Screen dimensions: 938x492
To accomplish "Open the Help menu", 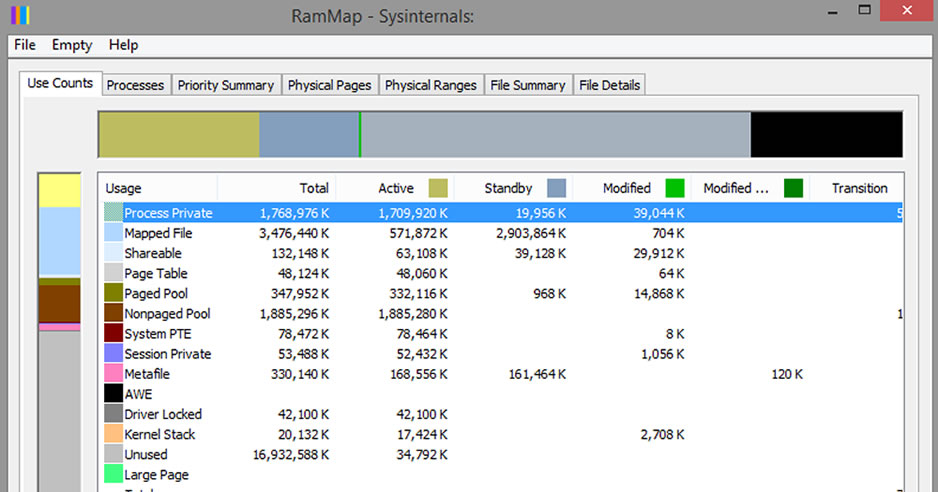I will [123, 45].
